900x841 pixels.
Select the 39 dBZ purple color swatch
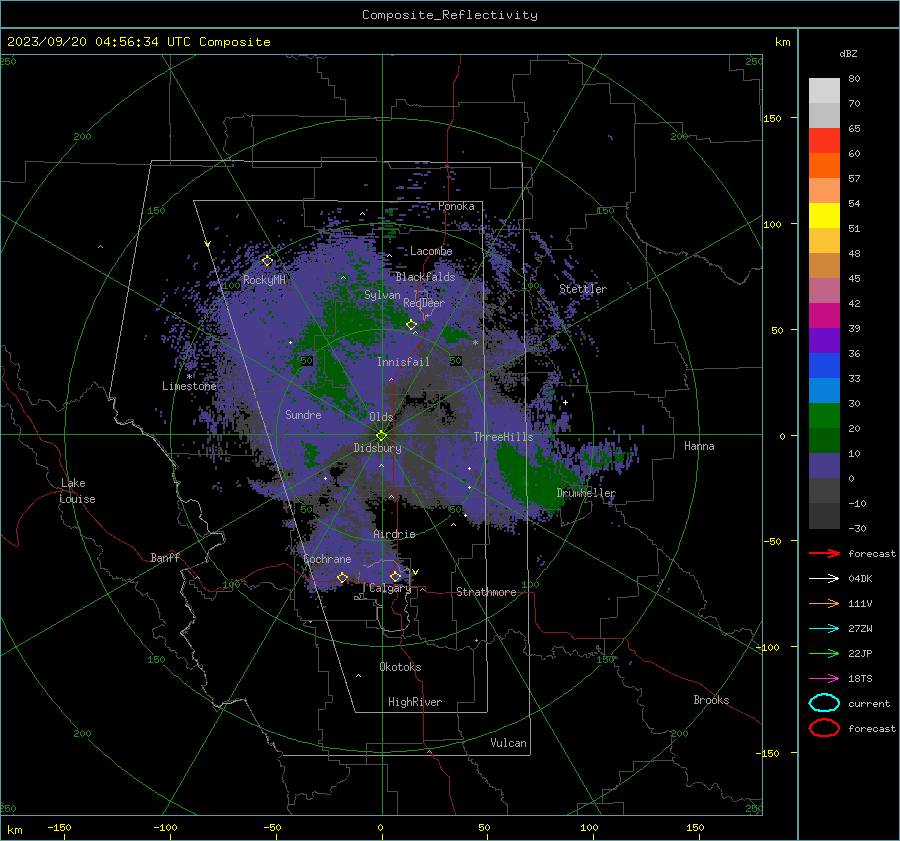point(824,340)
